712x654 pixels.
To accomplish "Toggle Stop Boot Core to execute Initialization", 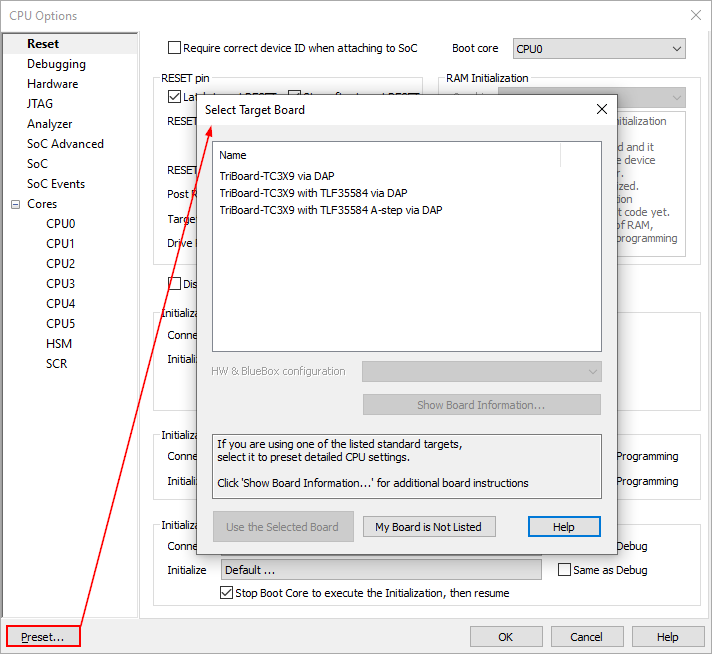I will click(226, 593).
